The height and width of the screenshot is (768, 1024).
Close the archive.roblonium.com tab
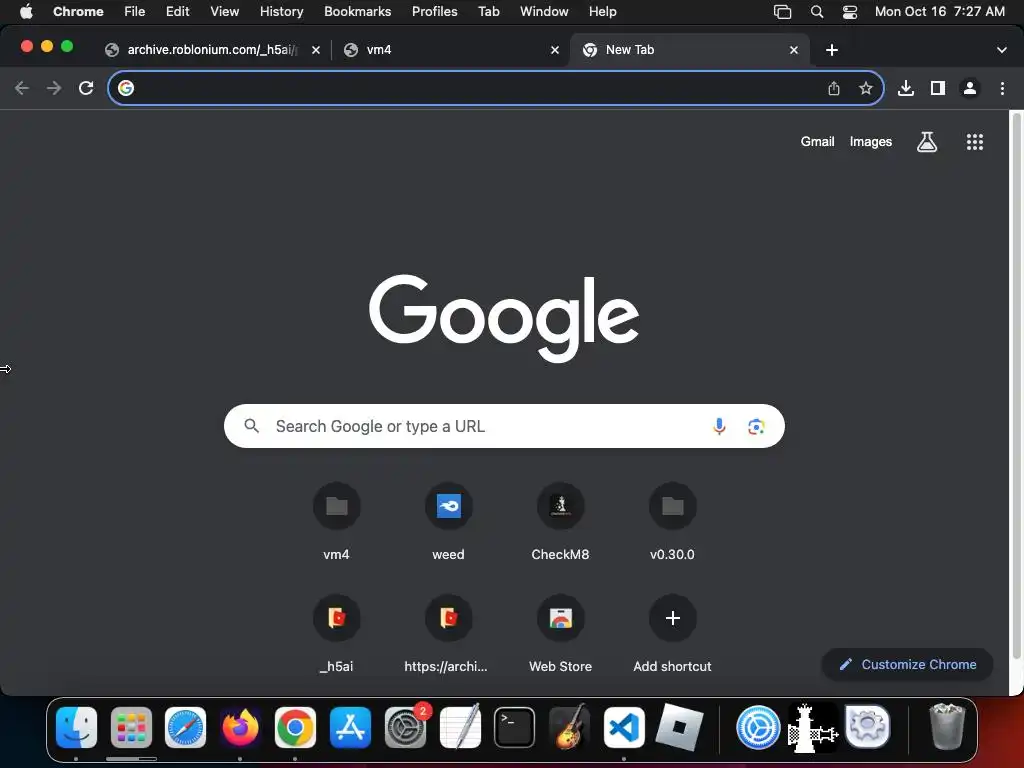pos(316,50)
